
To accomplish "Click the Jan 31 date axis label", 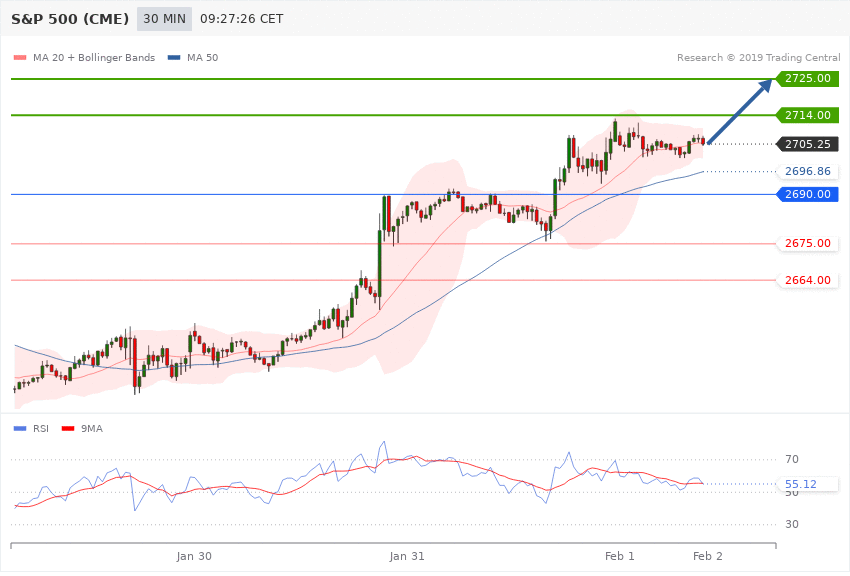I will 407,556.
